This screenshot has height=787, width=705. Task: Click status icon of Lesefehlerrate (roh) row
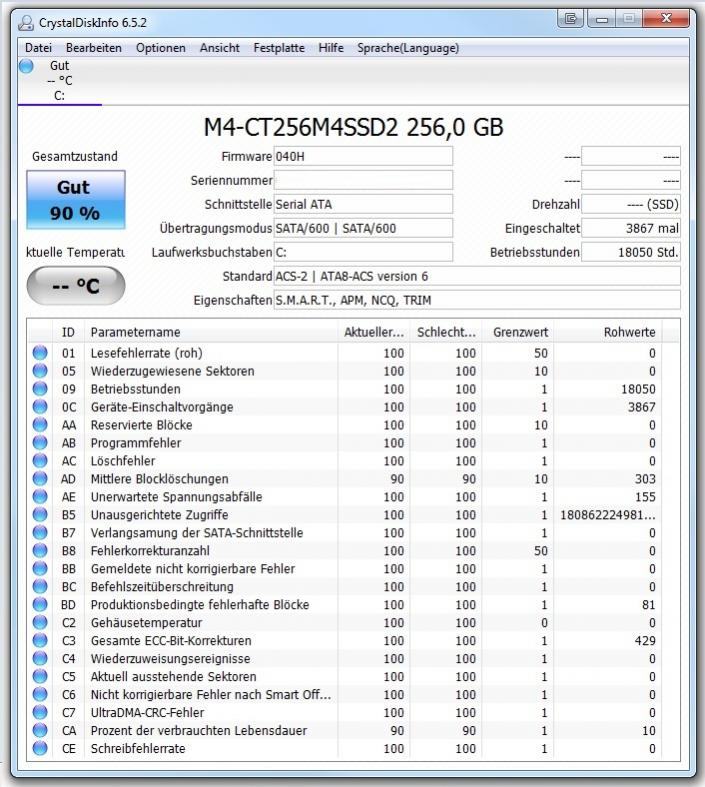[40, 353]
